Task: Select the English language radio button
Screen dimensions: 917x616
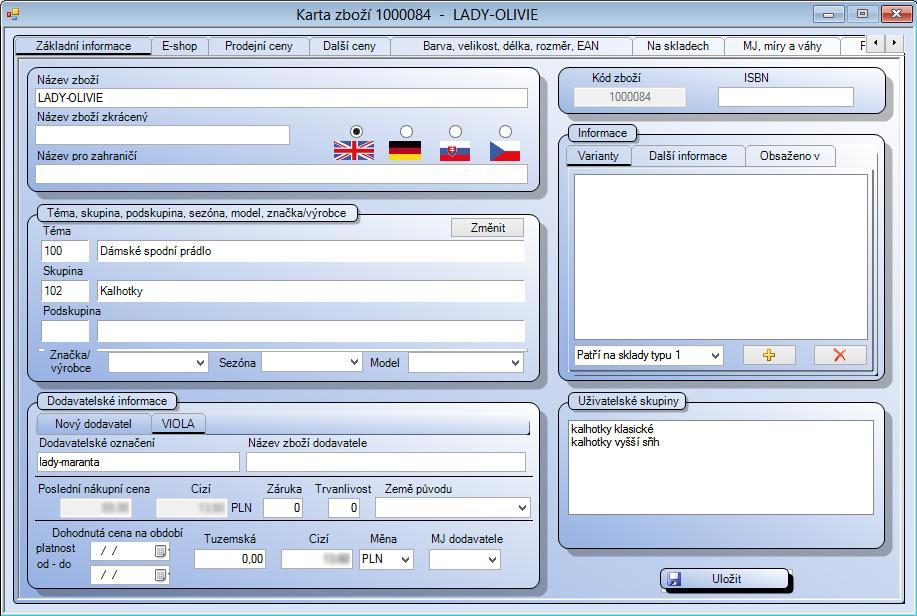Action: click(356, 131)
